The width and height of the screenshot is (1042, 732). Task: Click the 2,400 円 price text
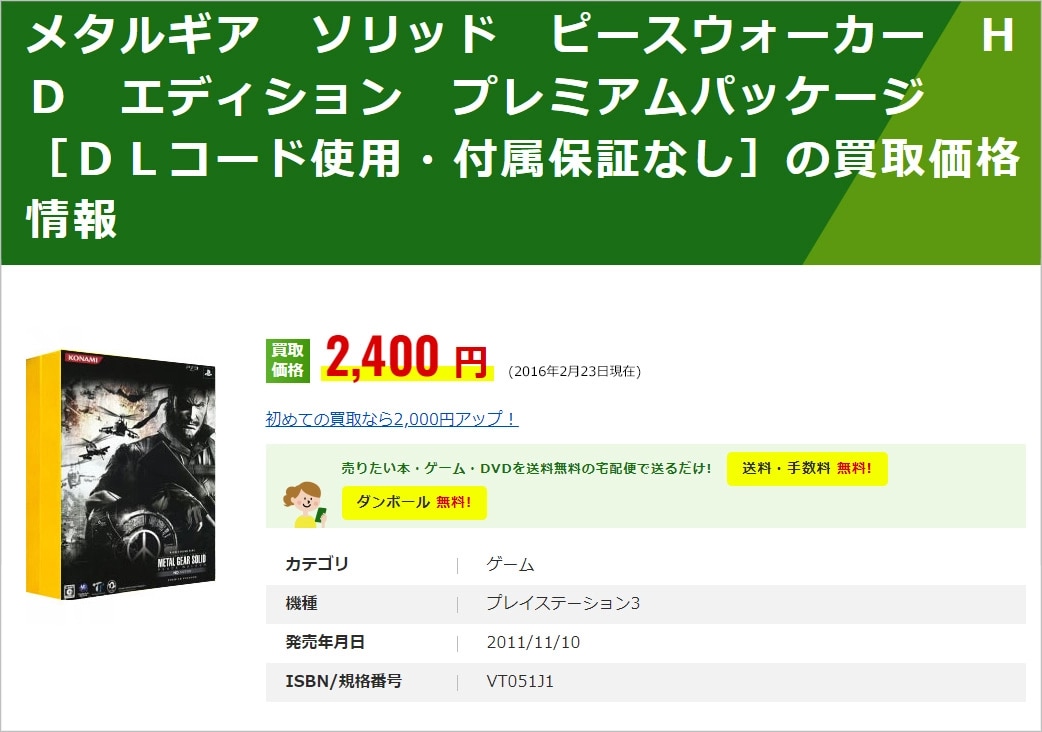[x=407, y=357]
